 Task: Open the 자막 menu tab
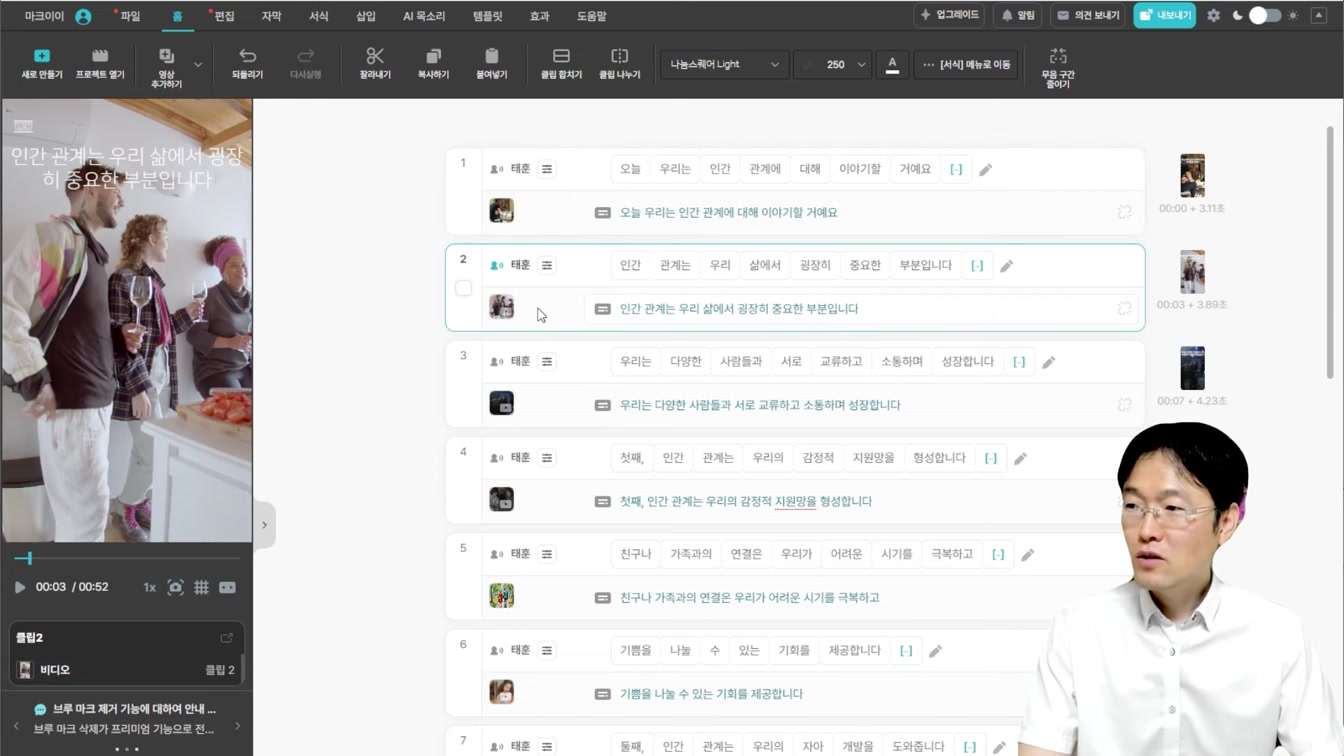coord(271,16)
